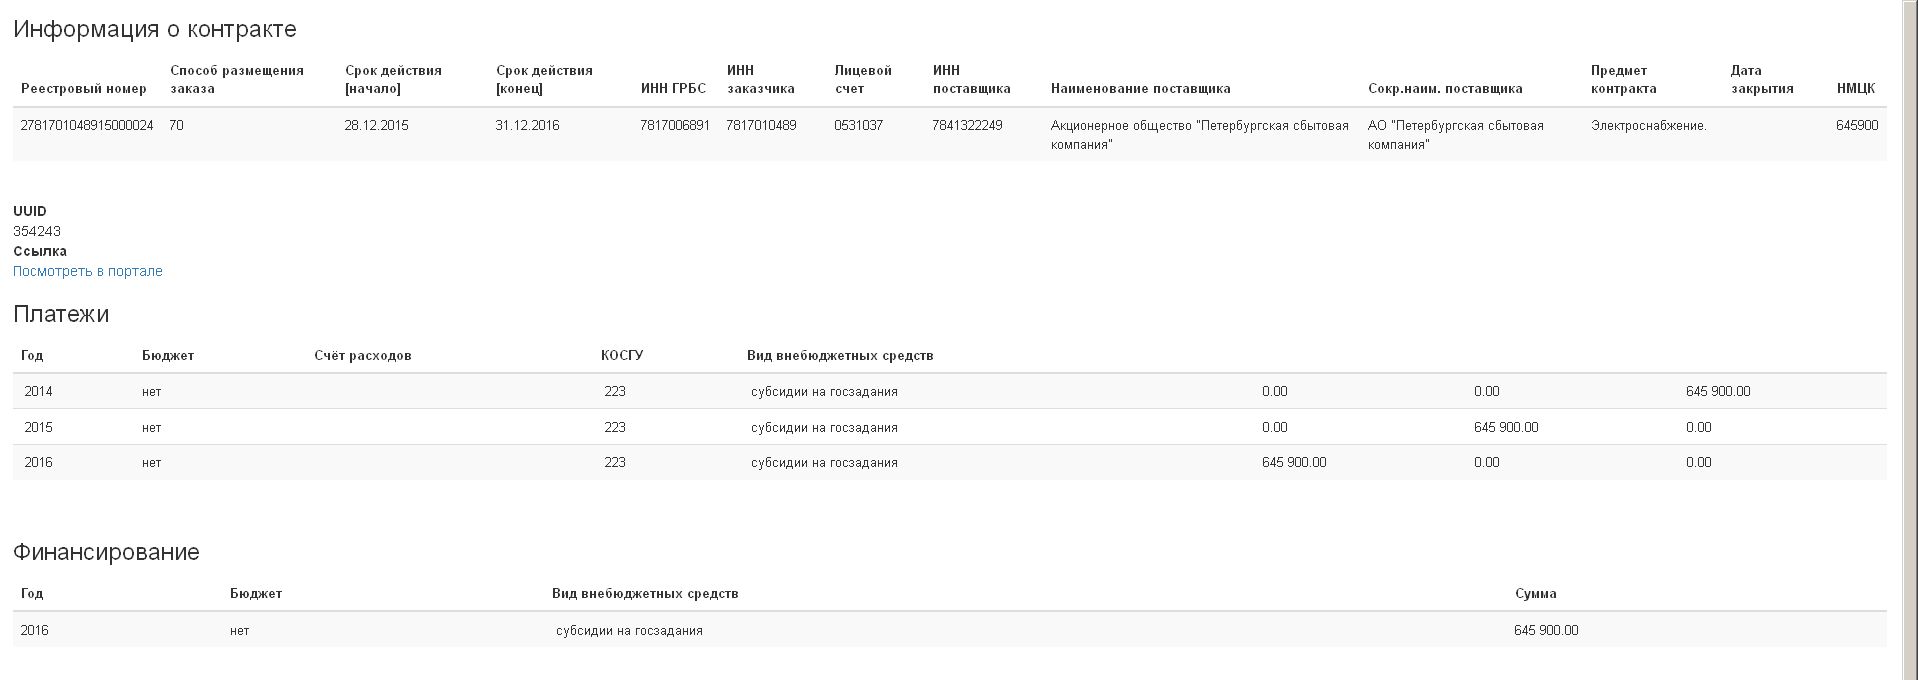This screenshot has width=1918, height=680.
Task: Click the 'Способ размещения заказа' column header
Action: click(237, 79)
